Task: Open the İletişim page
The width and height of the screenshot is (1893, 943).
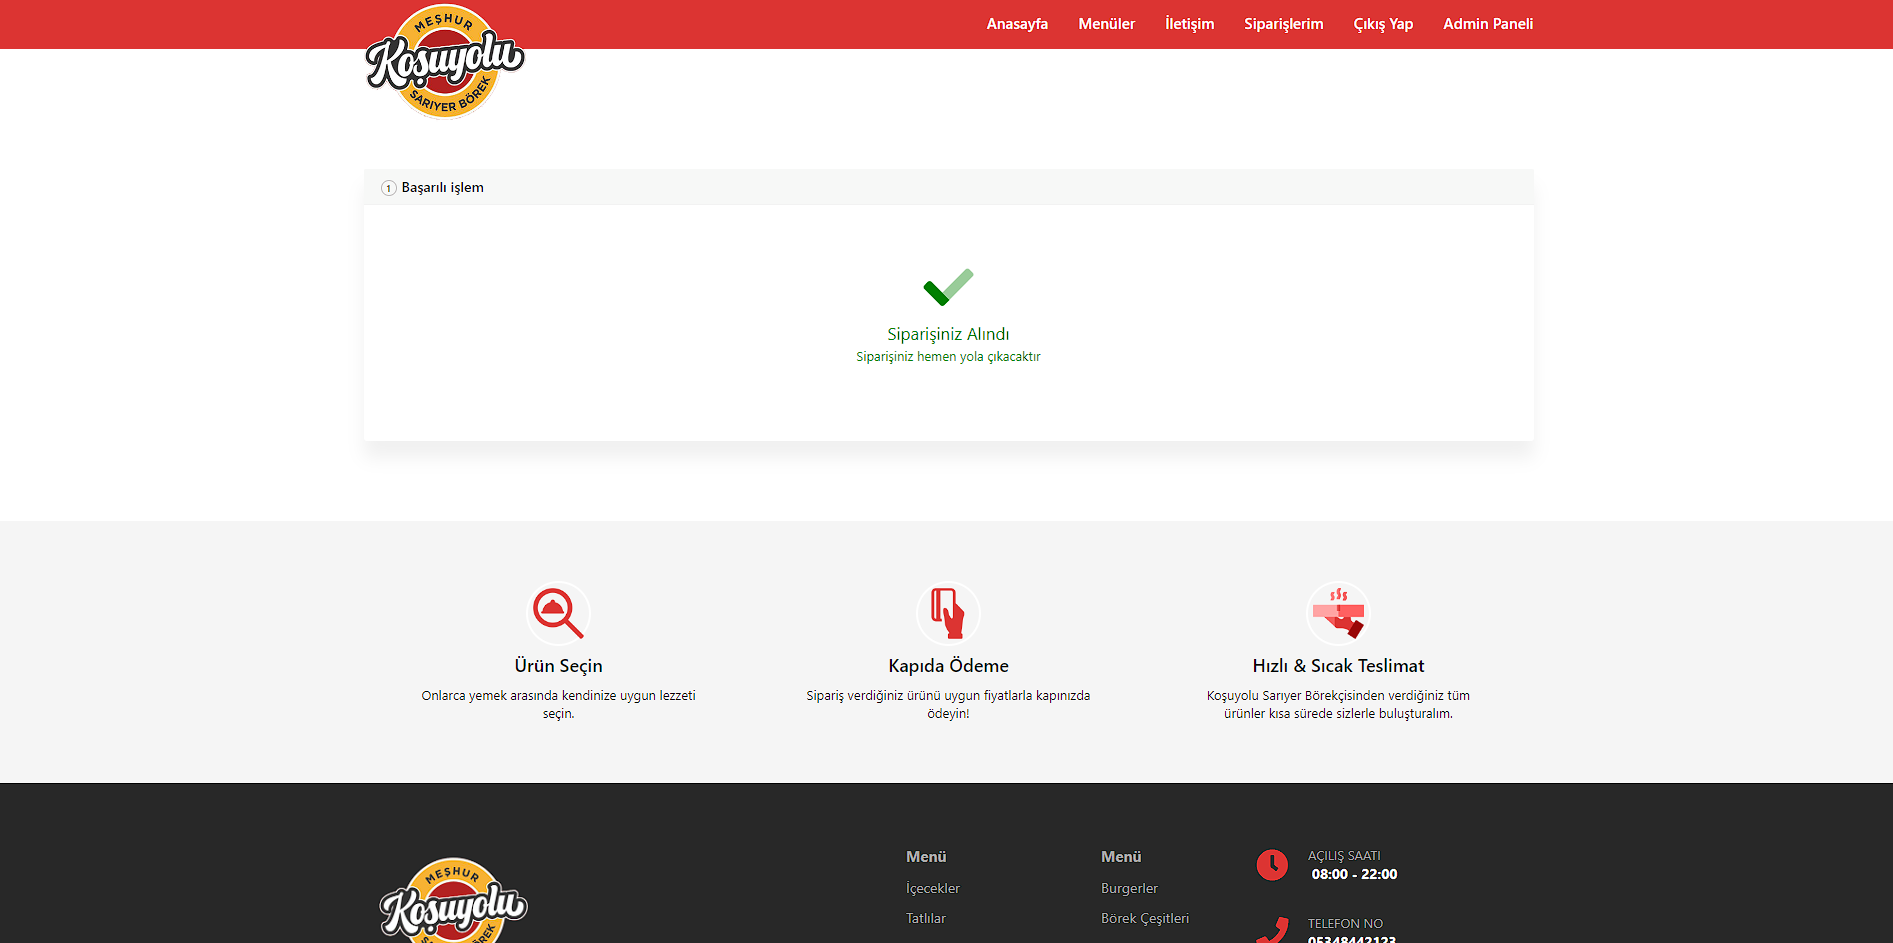Action: [x=1189, y=24]
